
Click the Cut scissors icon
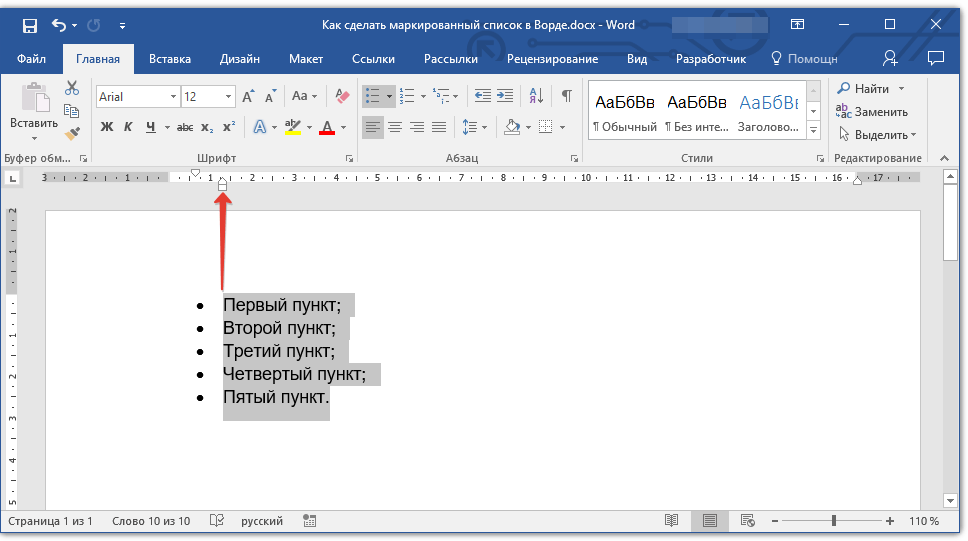pyautogui.click(x=72, y=89)
